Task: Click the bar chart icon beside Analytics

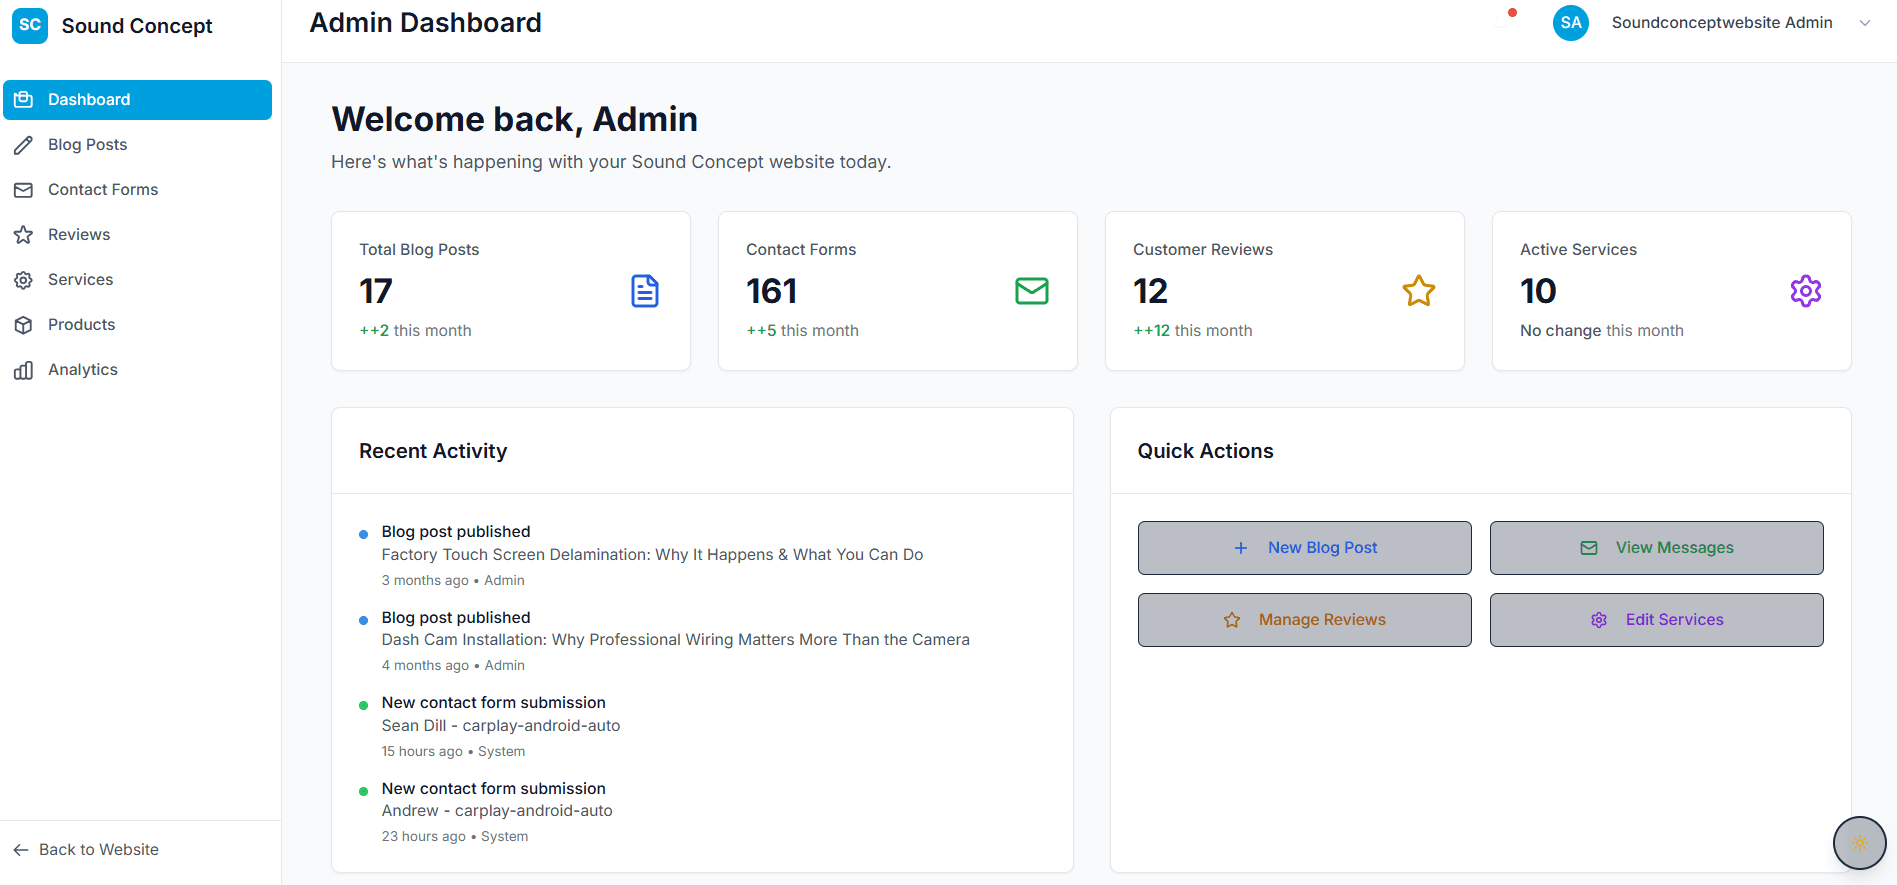Action: coord(23,370)
